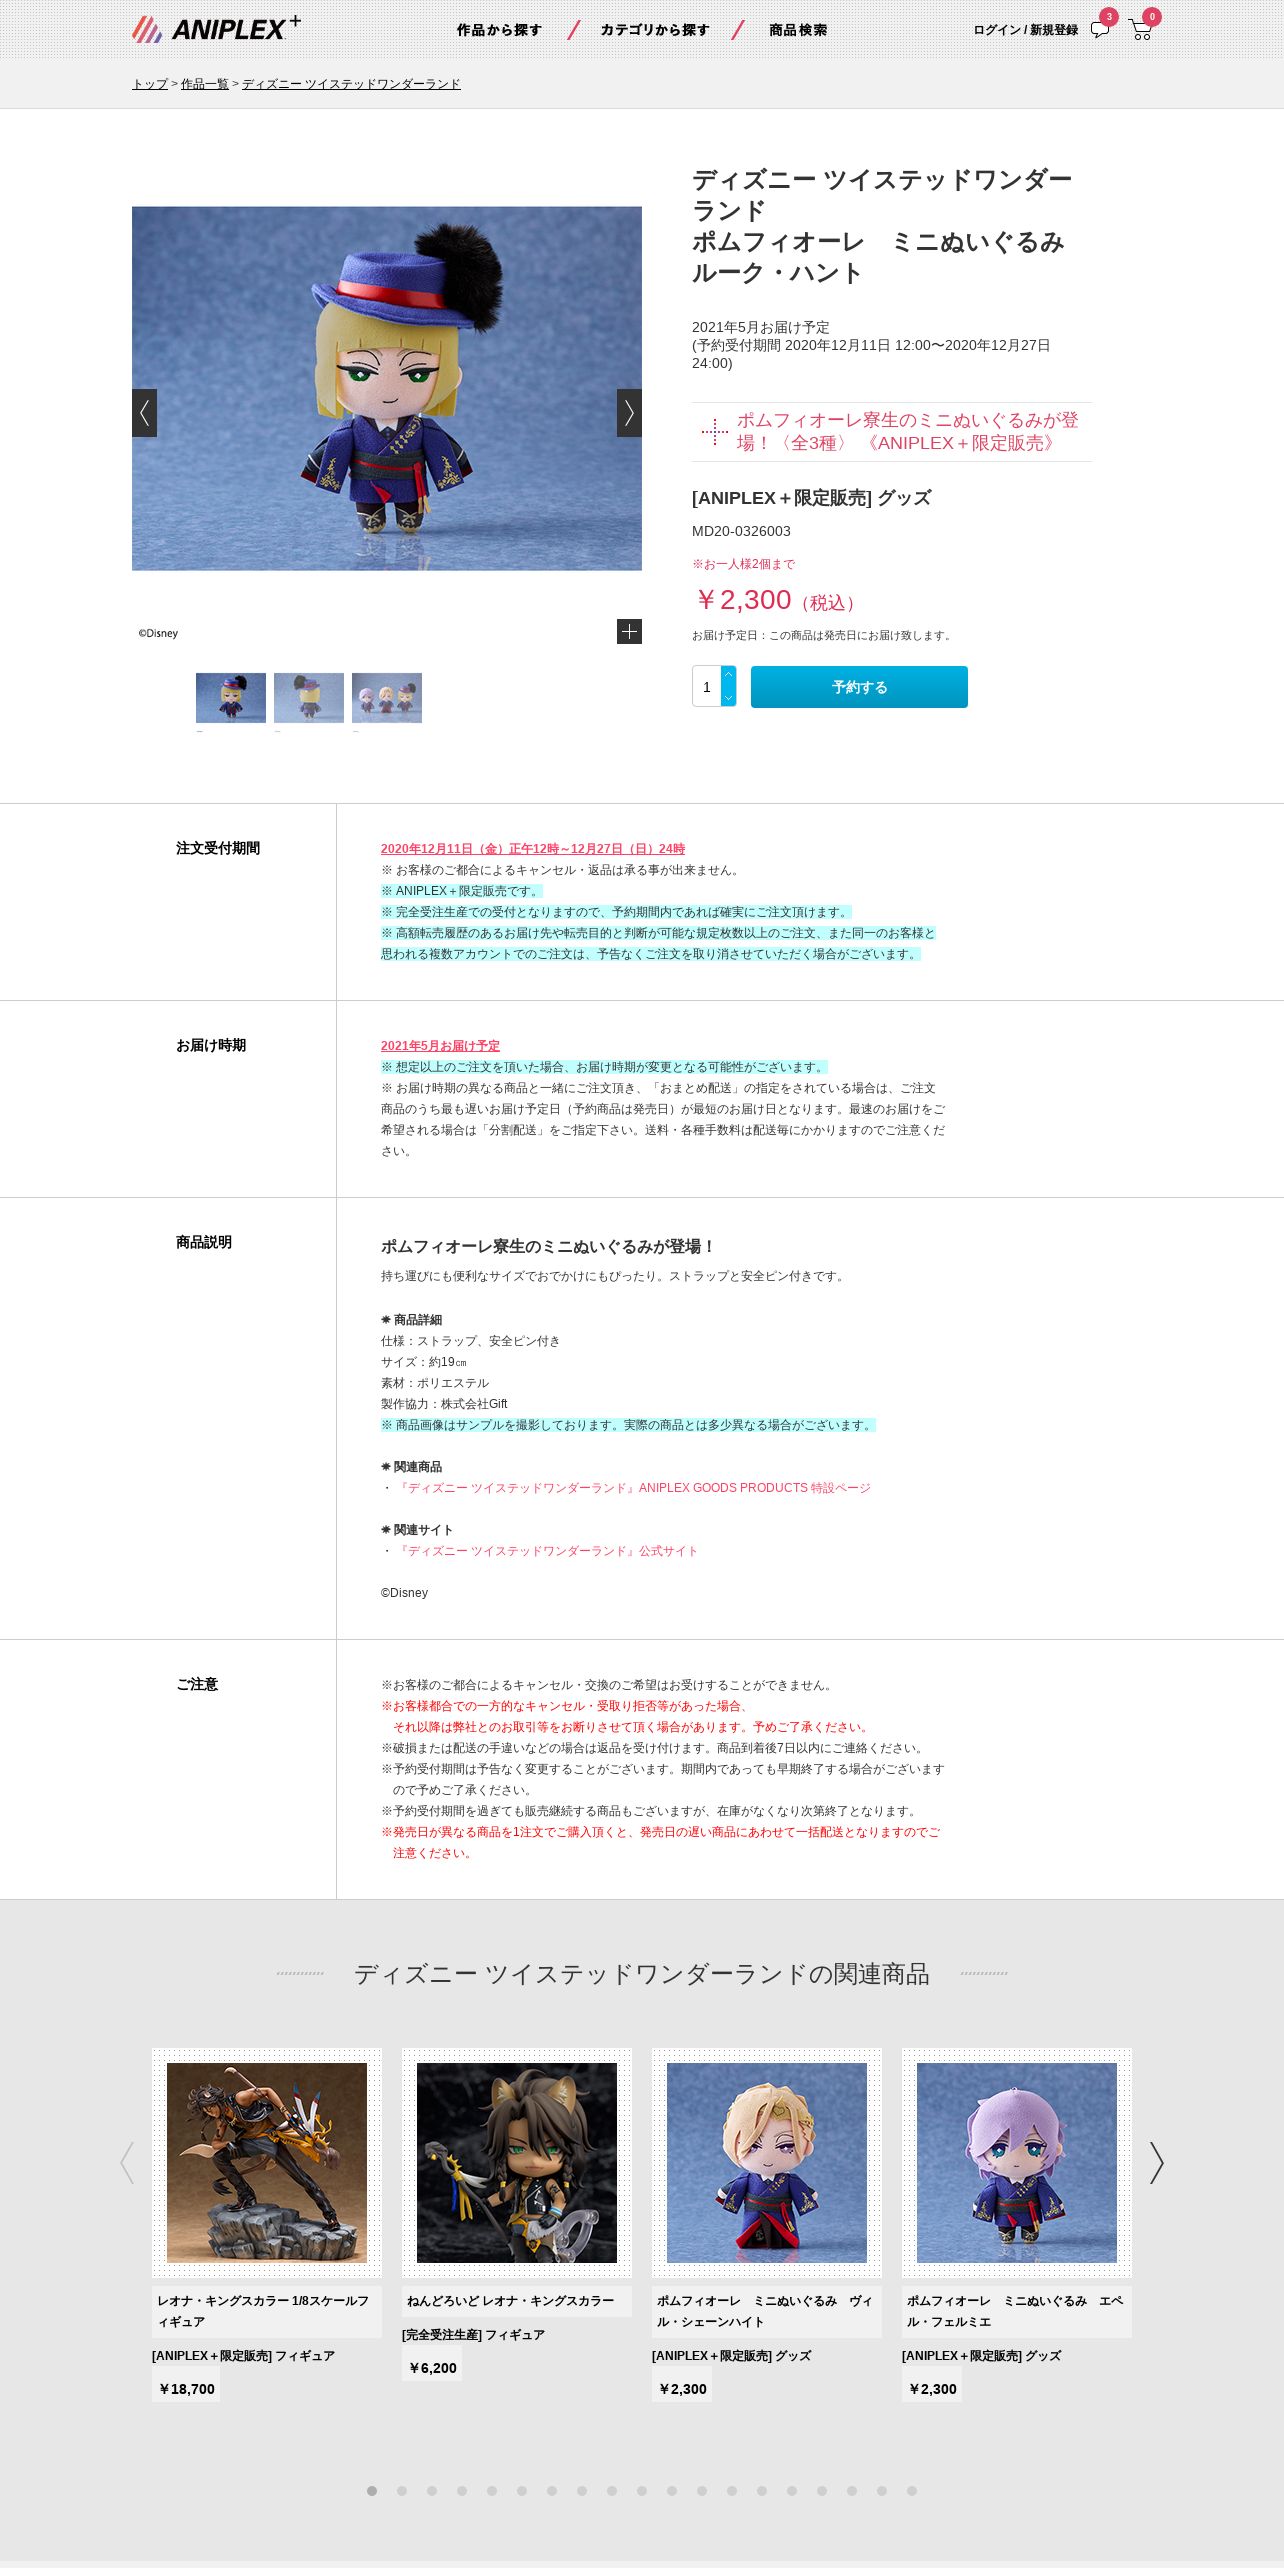Go to トップ breadcrumb
The image size is (1284, 2568).
[150, 84]
